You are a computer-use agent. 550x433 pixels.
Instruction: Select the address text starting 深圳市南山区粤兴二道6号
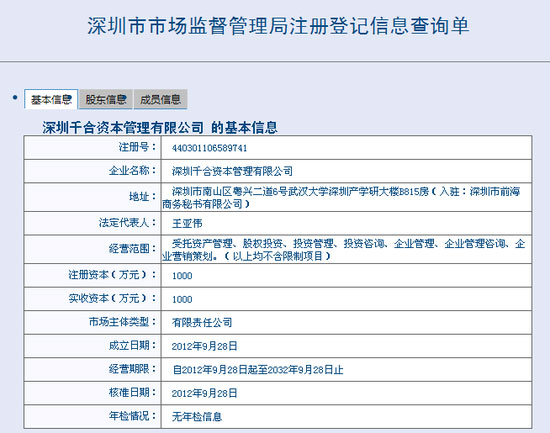pyautogui.click(x=341, y=197)
